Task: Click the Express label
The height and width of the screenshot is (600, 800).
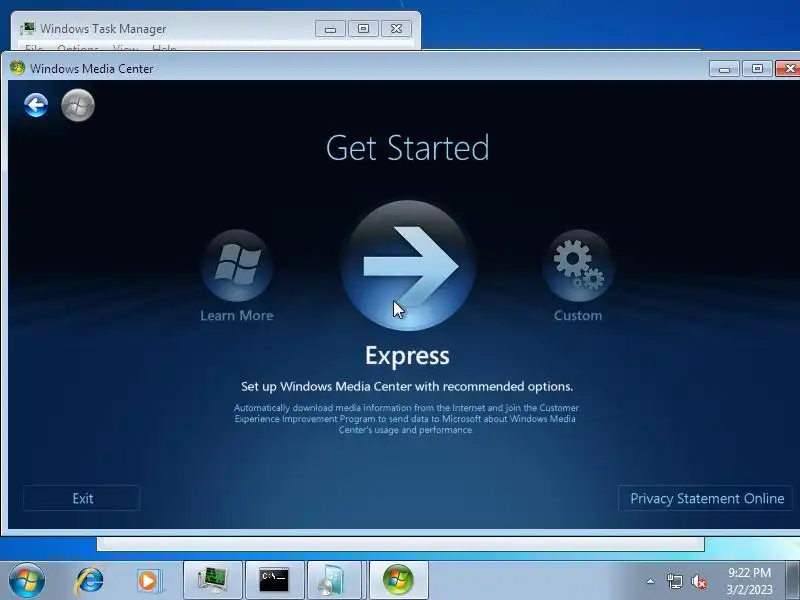Action: point(407,356)
